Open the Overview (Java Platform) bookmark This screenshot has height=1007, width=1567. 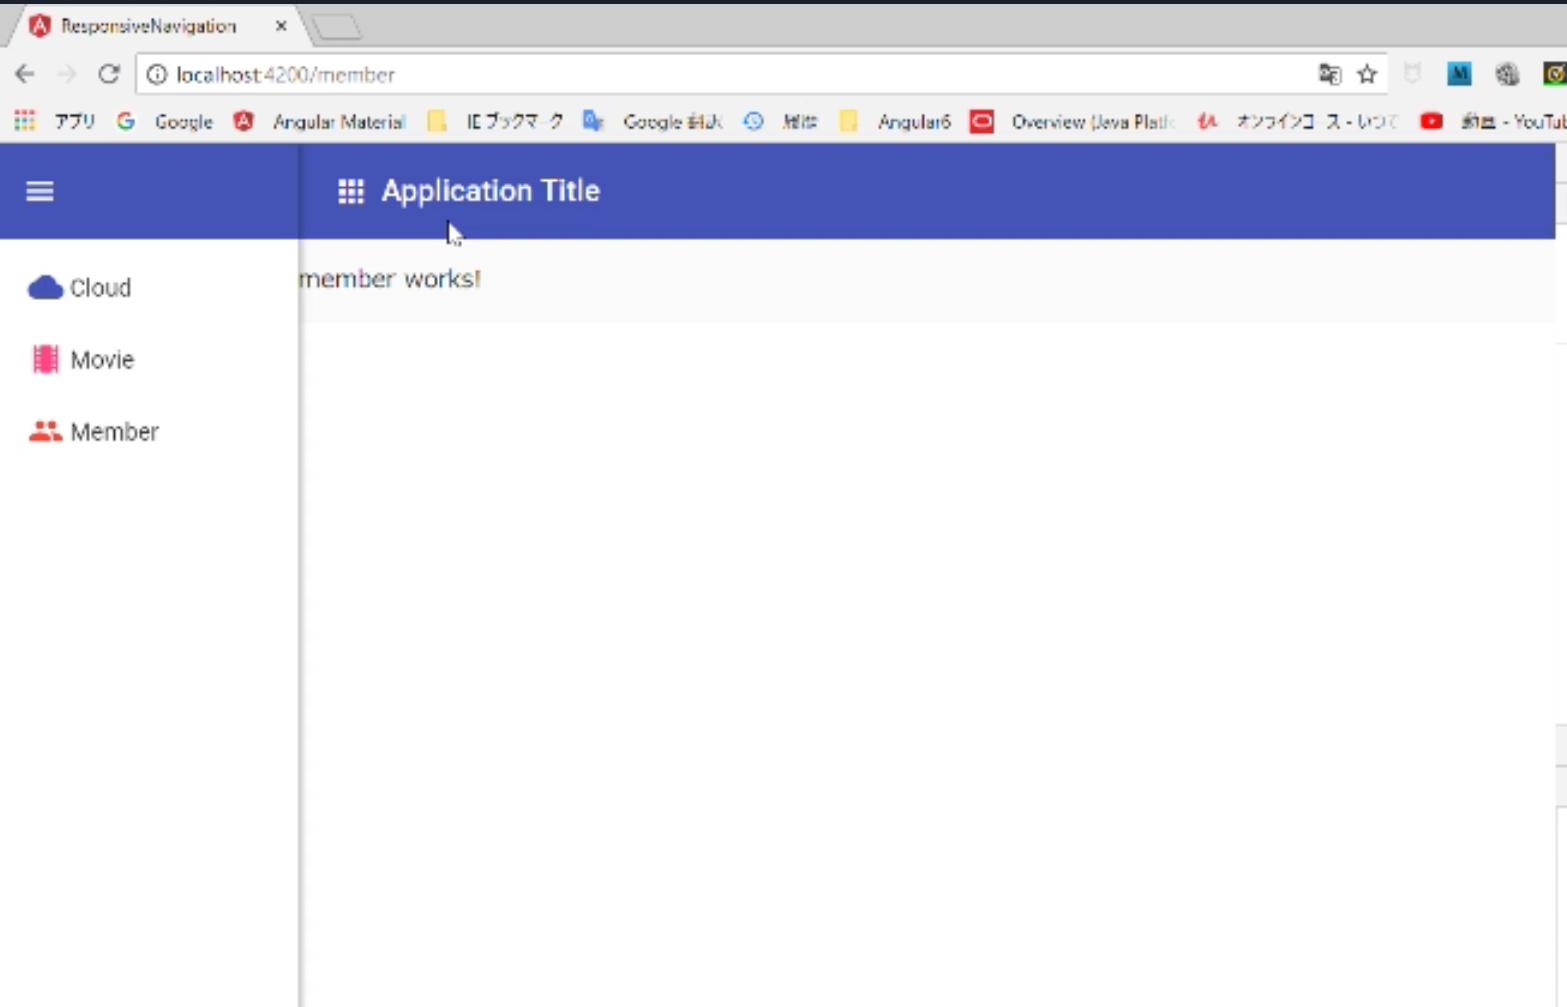click(x=1074, y=122)
